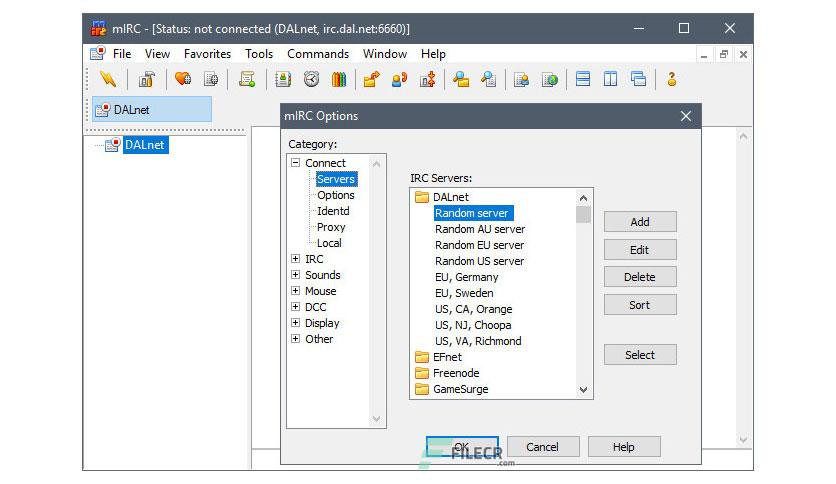Click the Edit server button

[x=640, y=249]
